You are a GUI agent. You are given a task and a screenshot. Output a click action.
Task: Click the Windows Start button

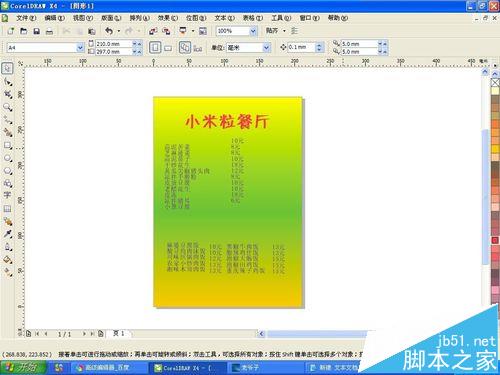[x=23, y=368]
